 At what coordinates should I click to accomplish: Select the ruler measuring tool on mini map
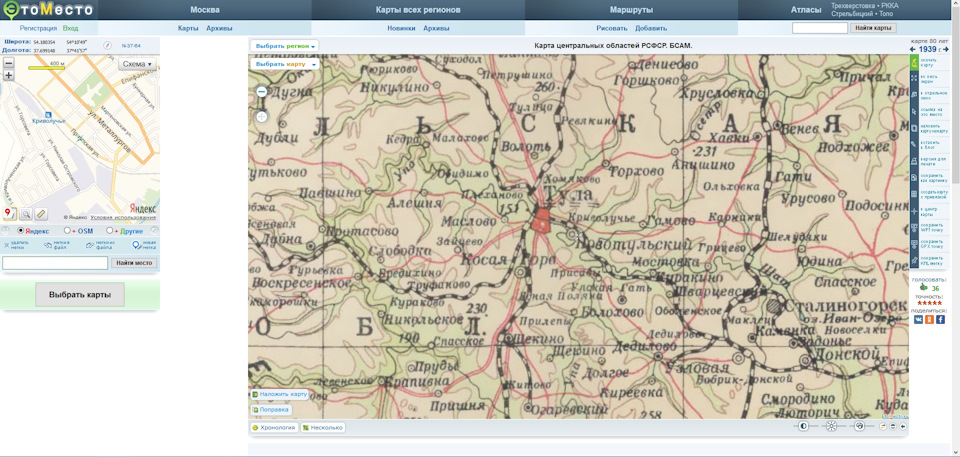pos(40,214)
